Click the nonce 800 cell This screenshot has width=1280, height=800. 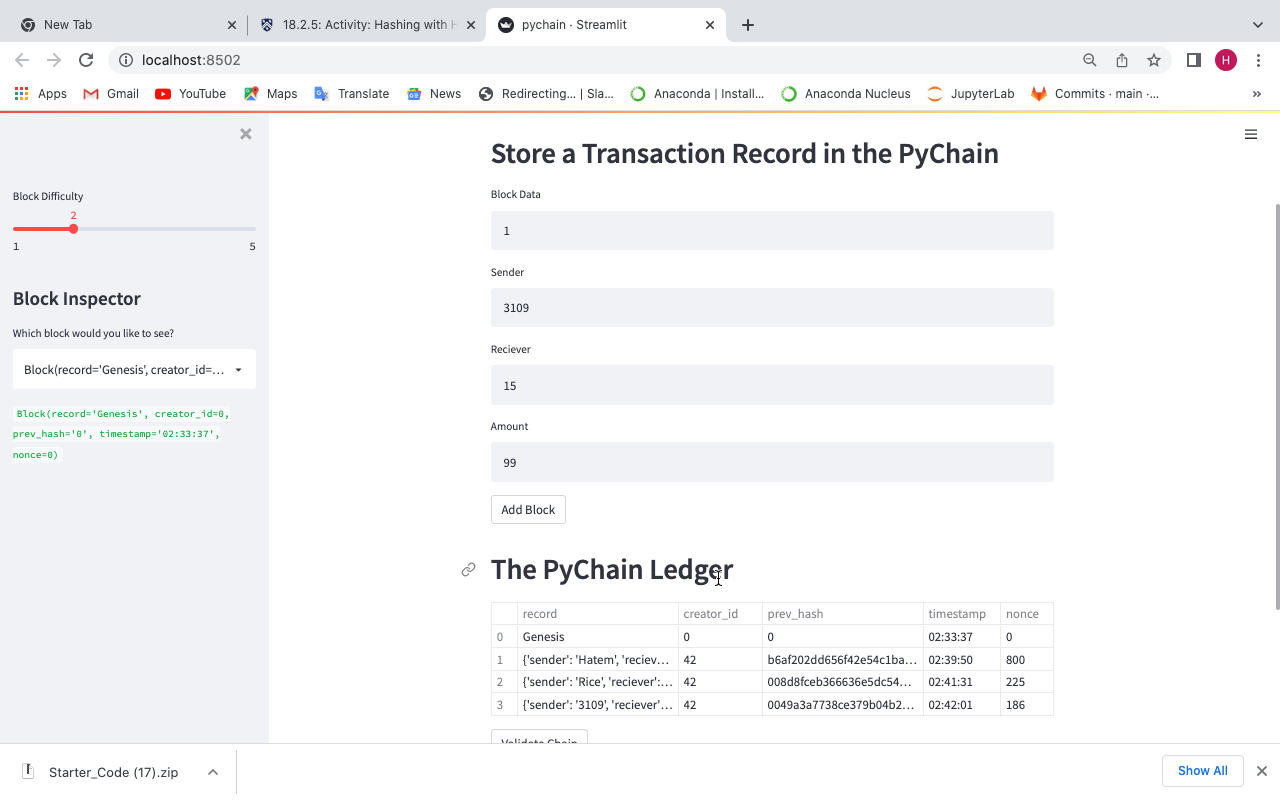pyautogui.click(x=1026, y=659)
